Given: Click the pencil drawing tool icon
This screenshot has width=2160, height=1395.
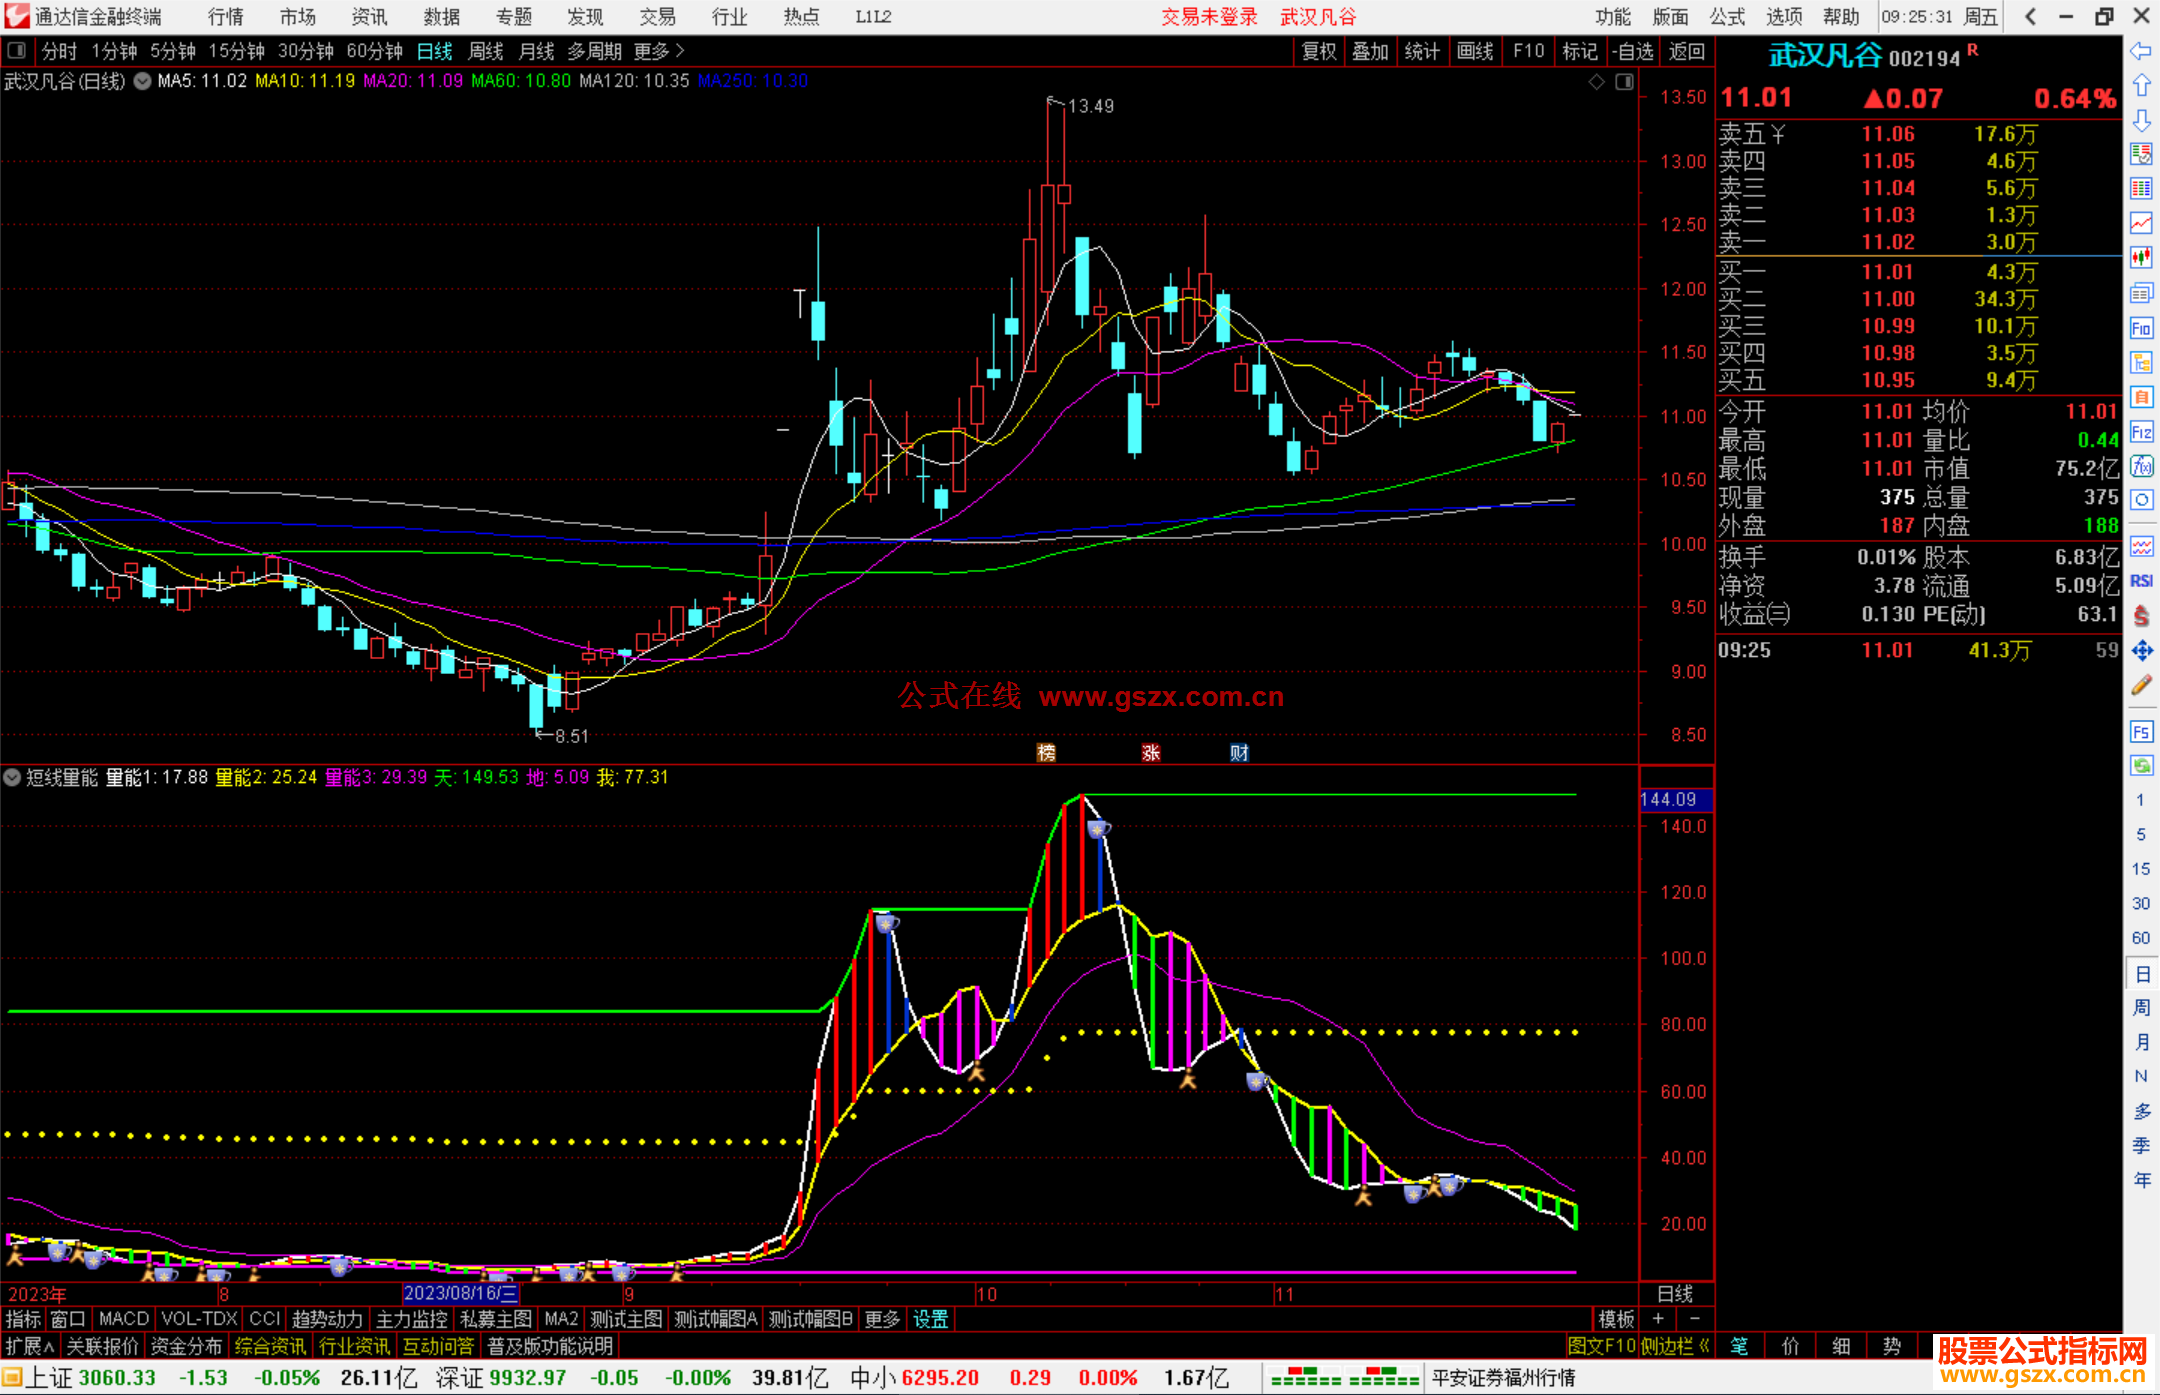Looking at the screenshot, I should pyautogui.click(x=2141, y=686).
